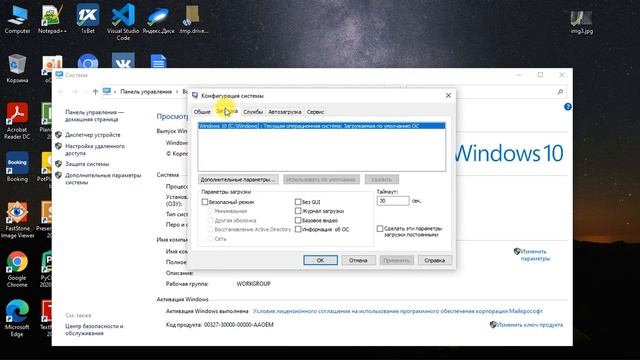Click the Таймаут seconds field

(393, 201)
